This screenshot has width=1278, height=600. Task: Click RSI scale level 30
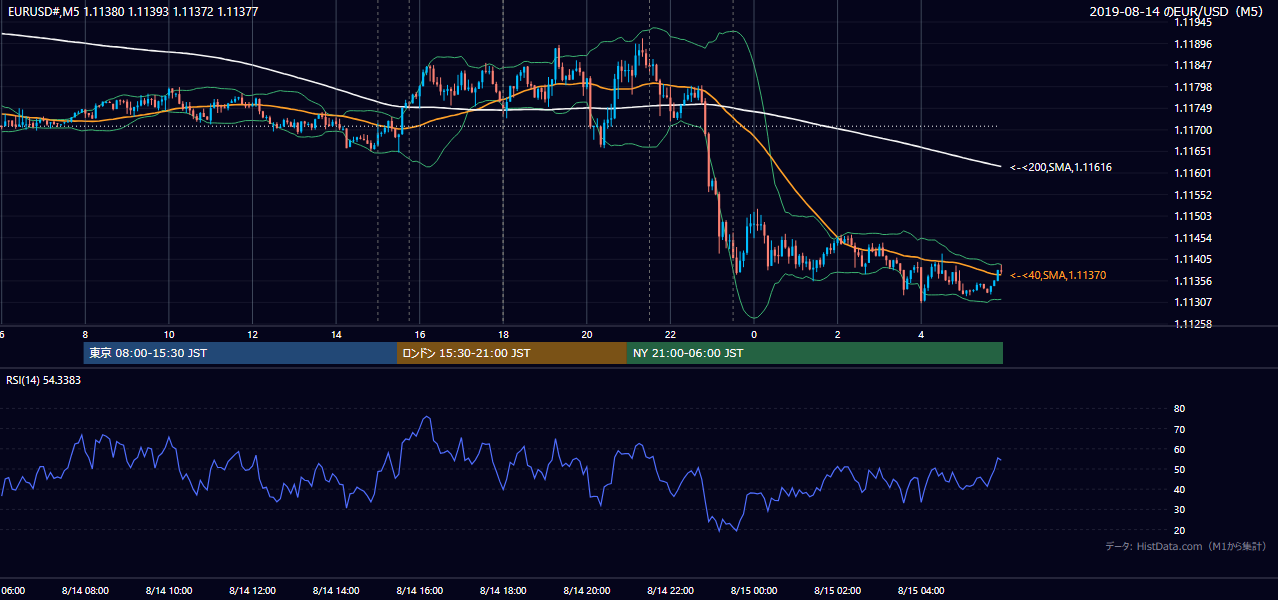pyautogui.click(x=1179, y=510)
